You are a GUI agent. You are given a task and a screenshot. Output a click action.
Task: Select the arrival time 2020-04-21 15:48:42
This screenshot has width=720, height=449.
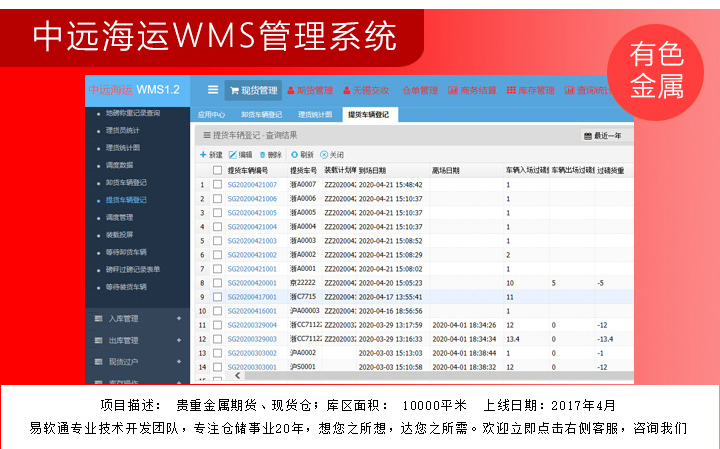pyautogui.click(x=390, y=185)
